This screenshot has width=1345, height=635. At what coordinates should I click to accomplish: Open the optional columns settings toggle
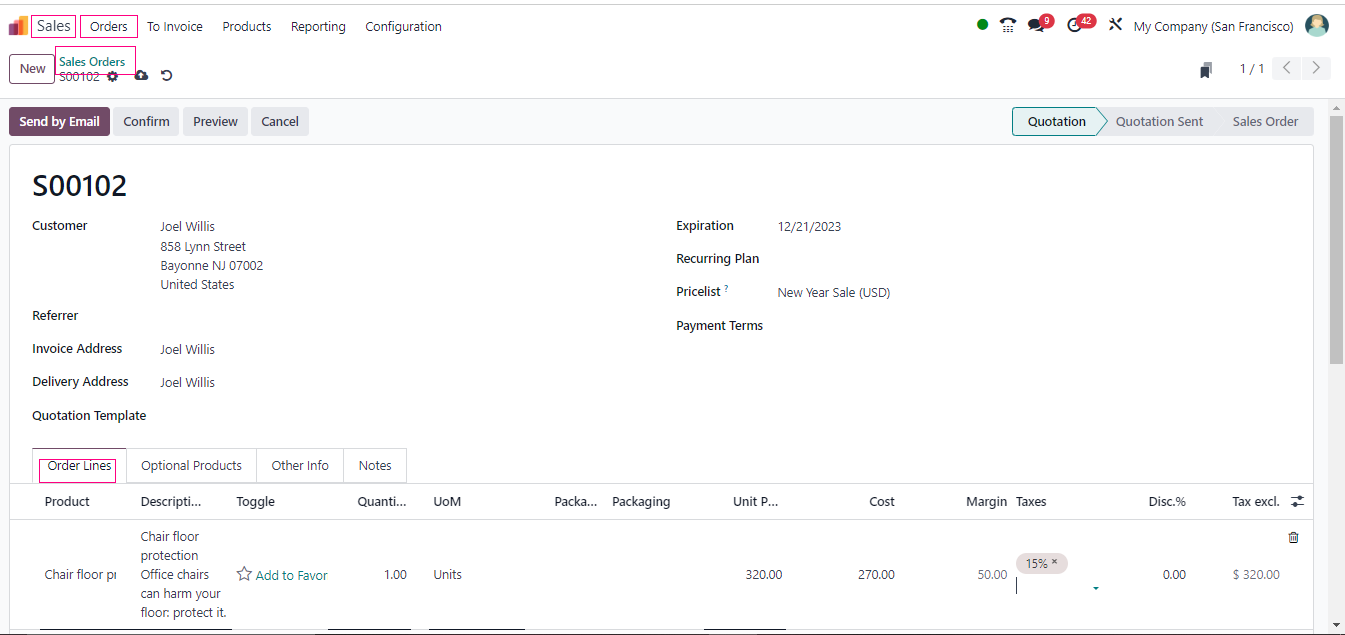(x=1297, y=502)
